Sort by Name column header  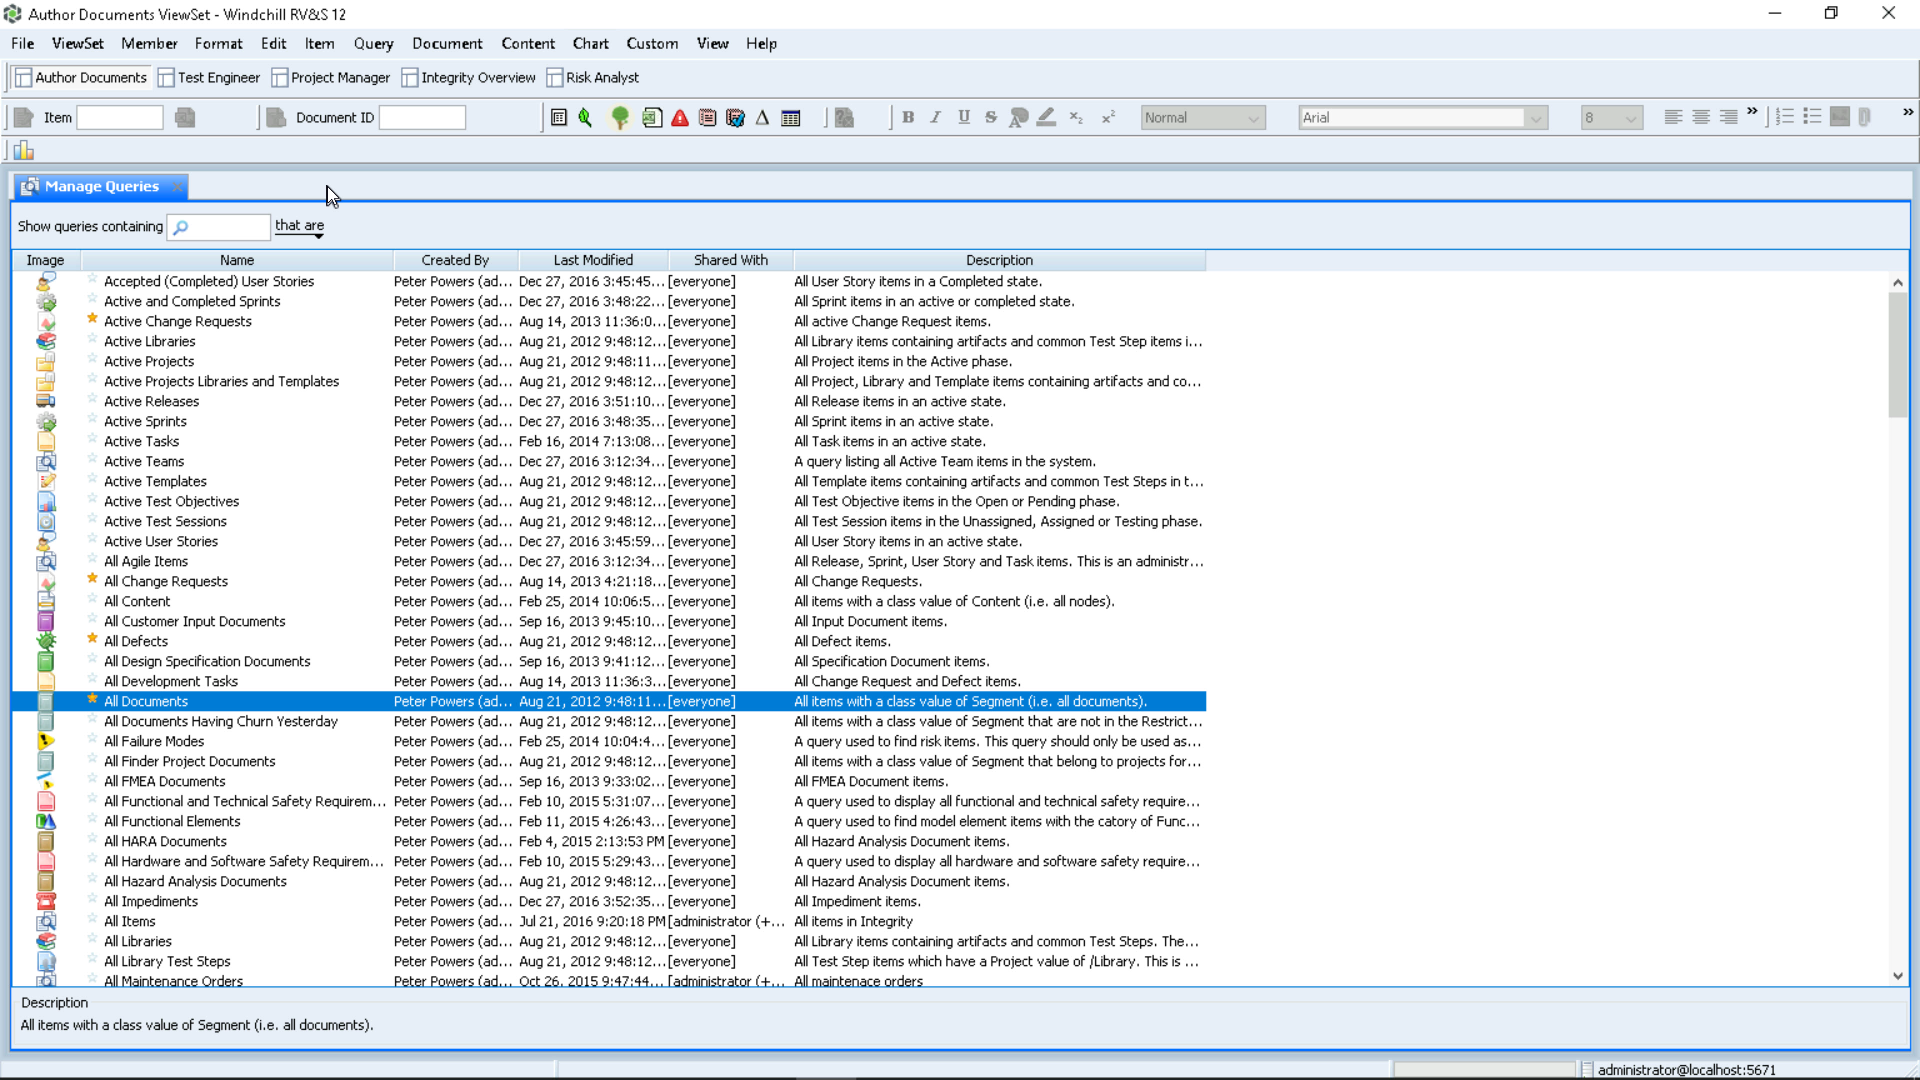(x=237, y=260)
